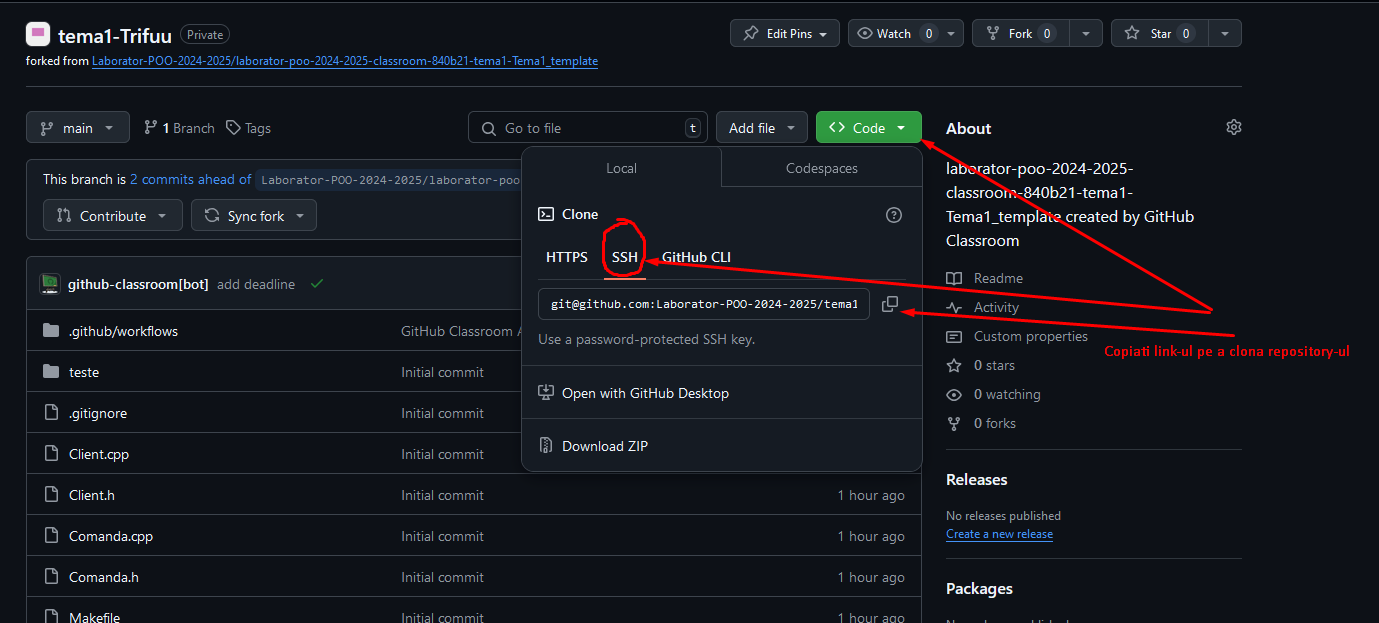Open the Edit Pins dropdown
This screenshot has height=623, width=1379.
(785, 33)
